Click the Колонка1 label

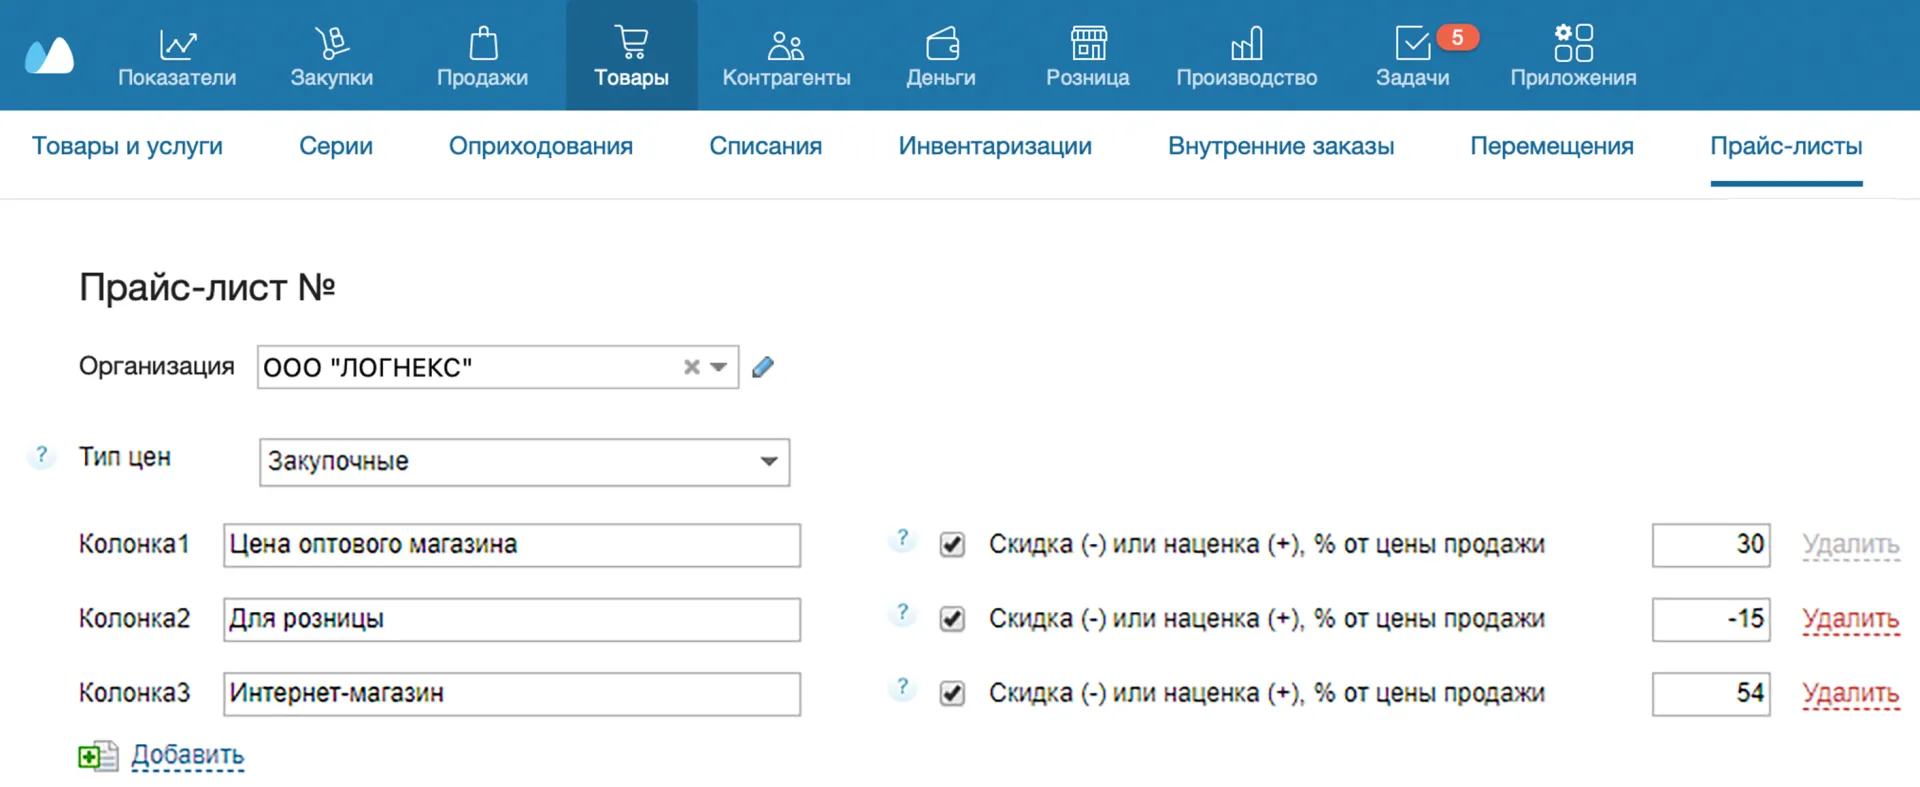coord(134,544)
